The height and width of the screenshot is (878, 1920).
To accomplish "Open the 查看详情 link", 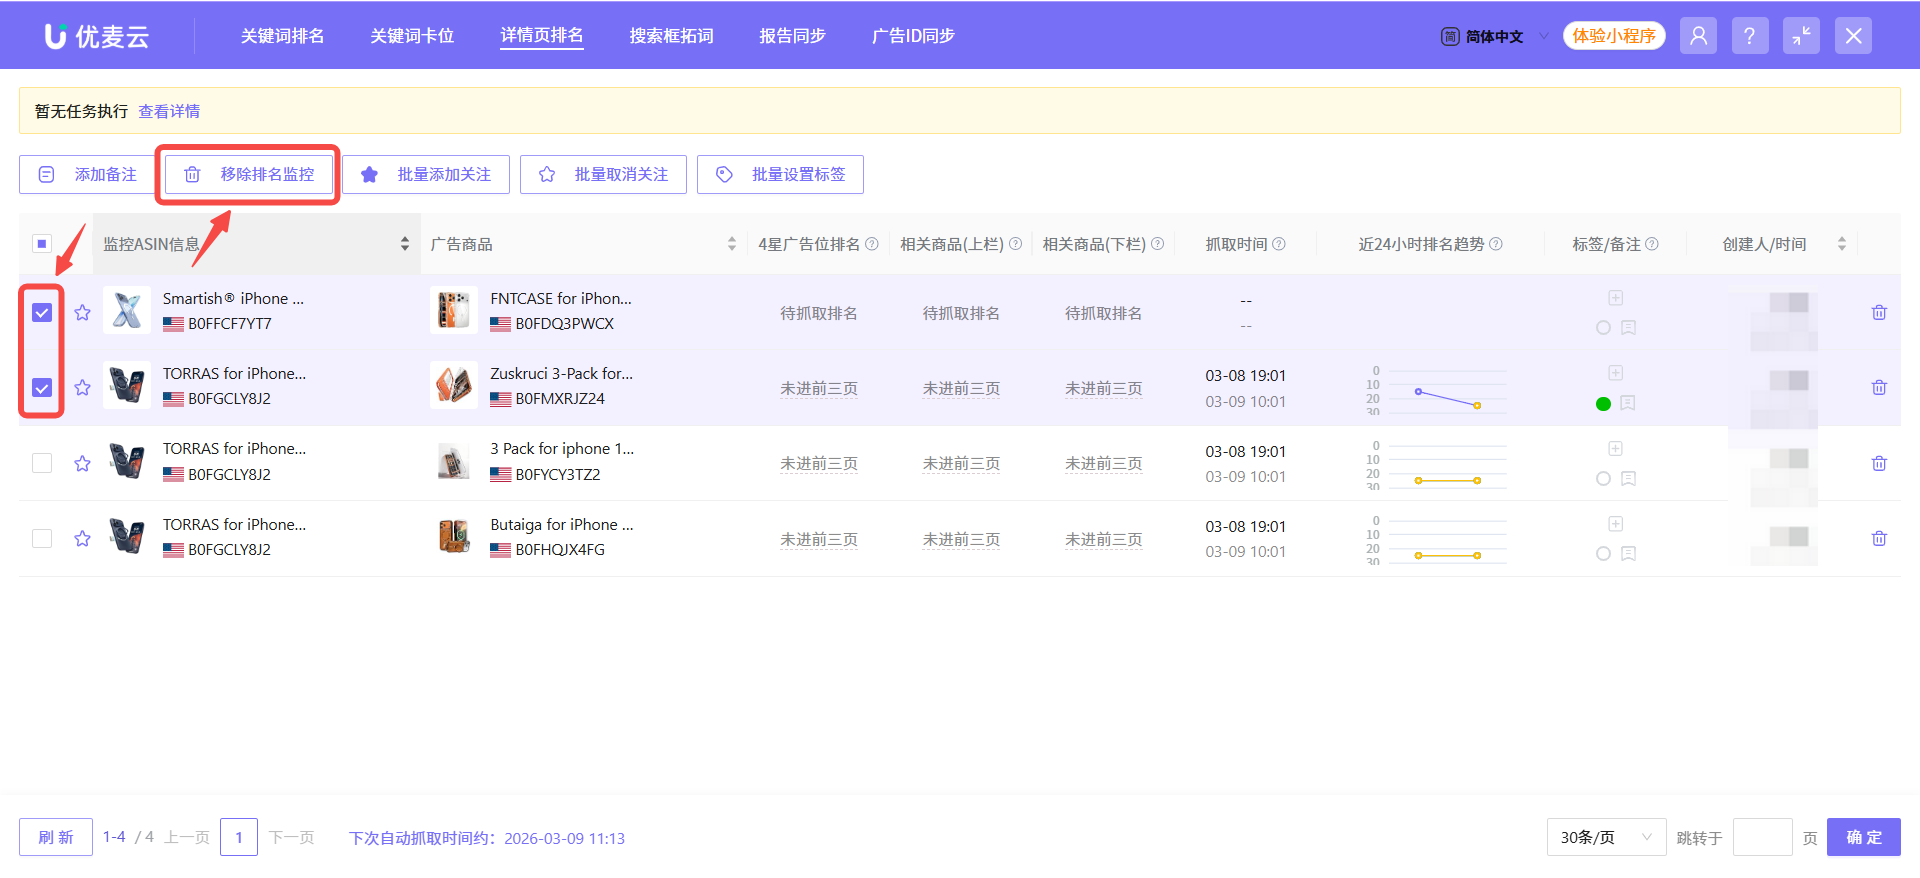I will pos(169,111).
